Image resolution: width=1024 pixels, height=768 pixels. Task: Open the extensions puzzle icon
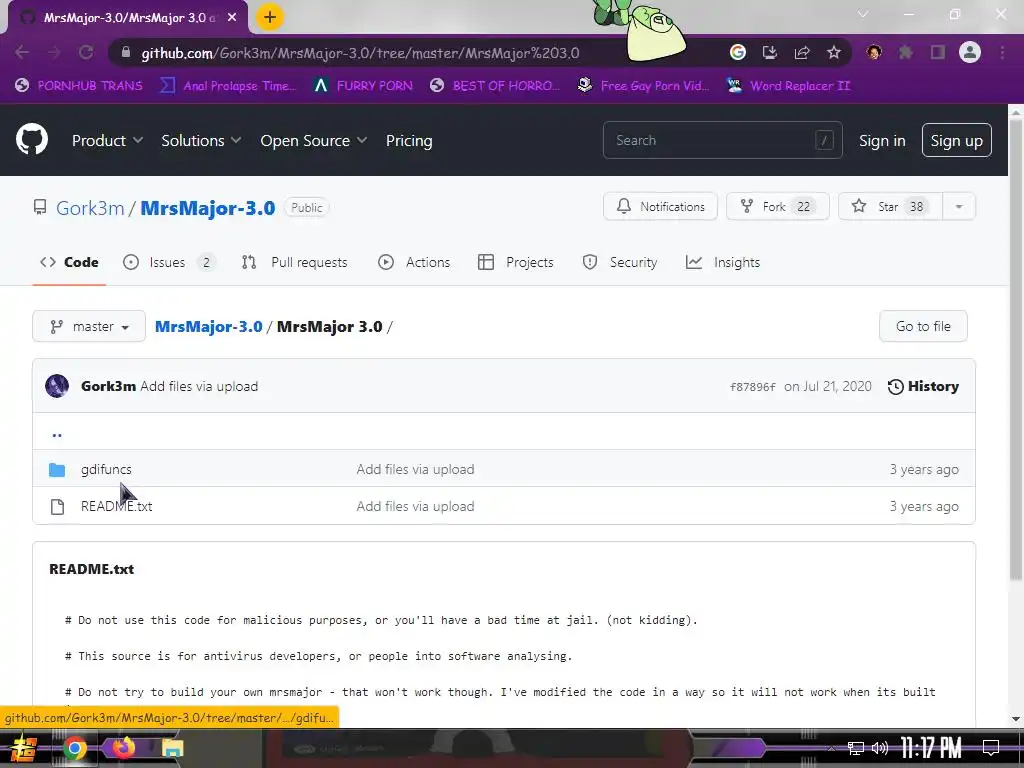(x=905, y=52)
